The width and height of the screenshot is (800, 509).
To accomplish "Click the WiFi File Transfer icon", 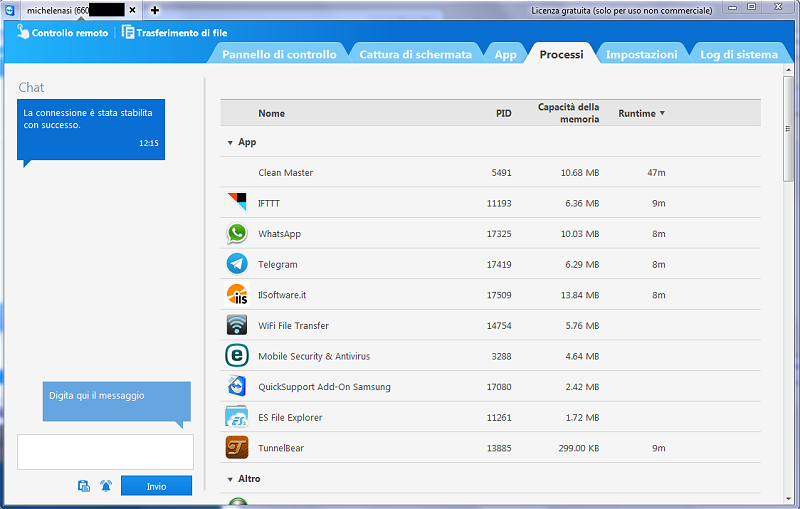I will pos(237,325).
